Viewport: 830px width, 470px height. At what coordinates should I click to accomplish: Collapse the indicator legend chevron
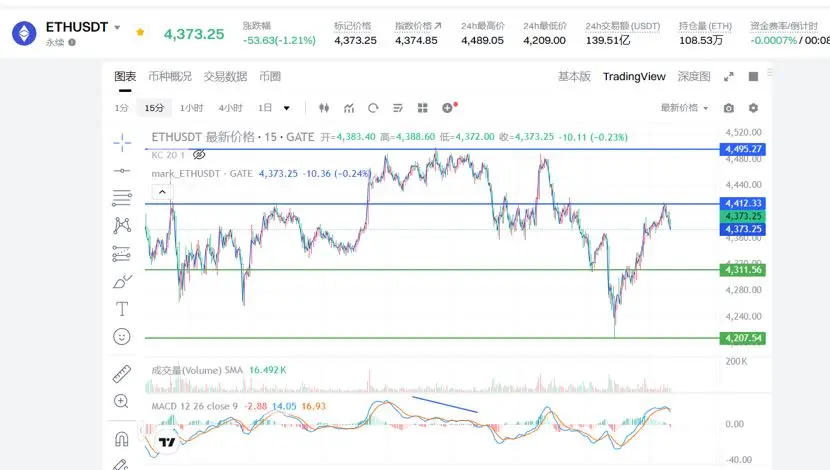tap(163, 192)
